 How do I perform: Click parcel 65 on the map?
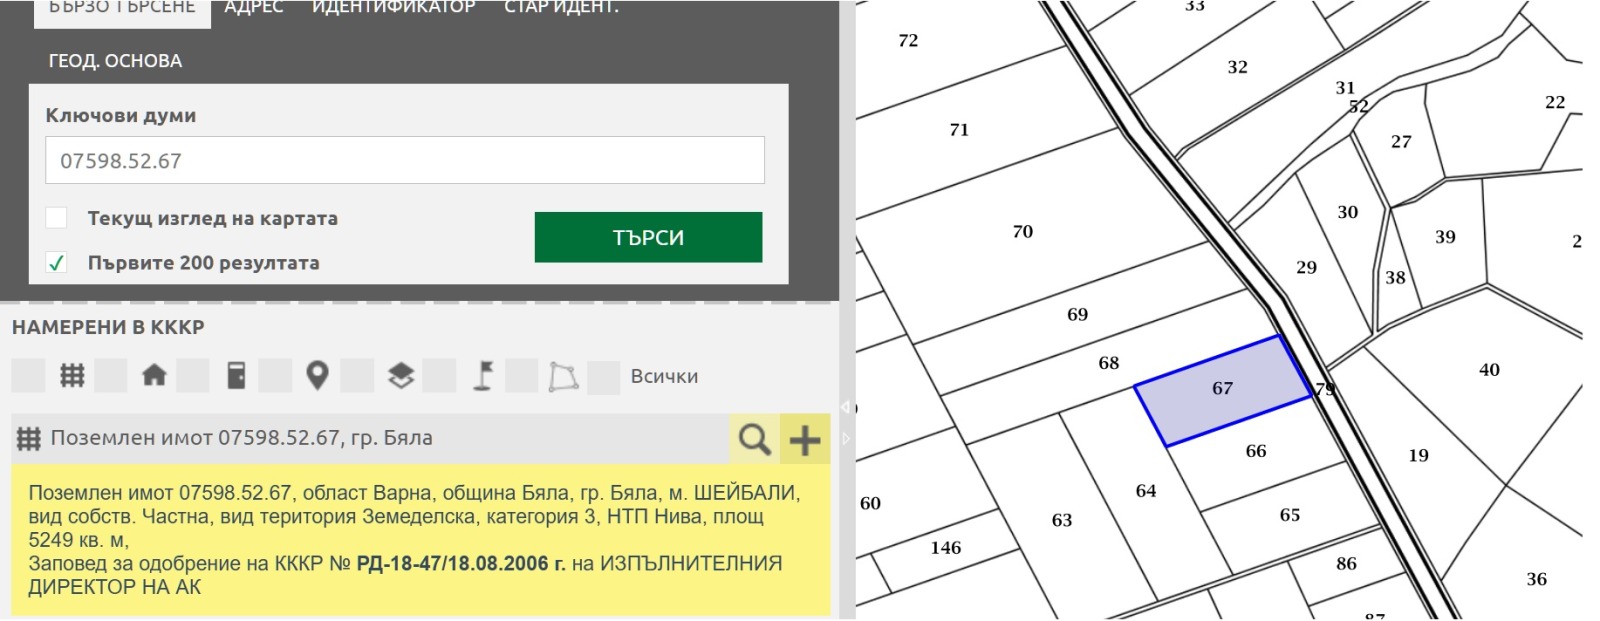pos(1290,516)
